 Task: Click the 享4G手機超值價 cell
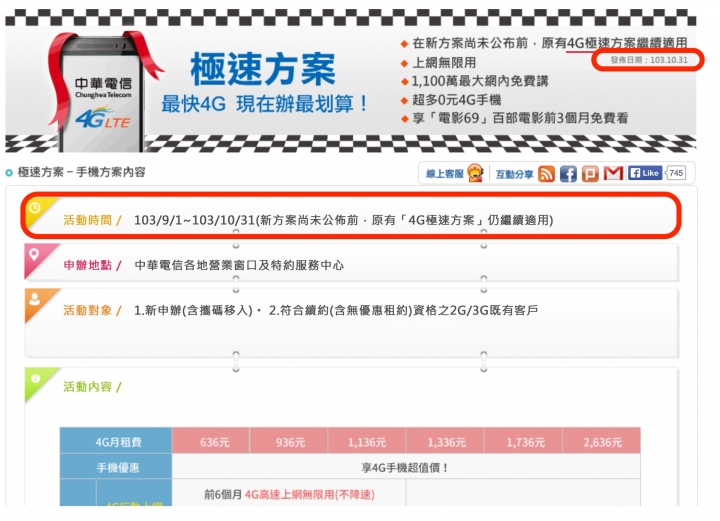coord(406,467)
